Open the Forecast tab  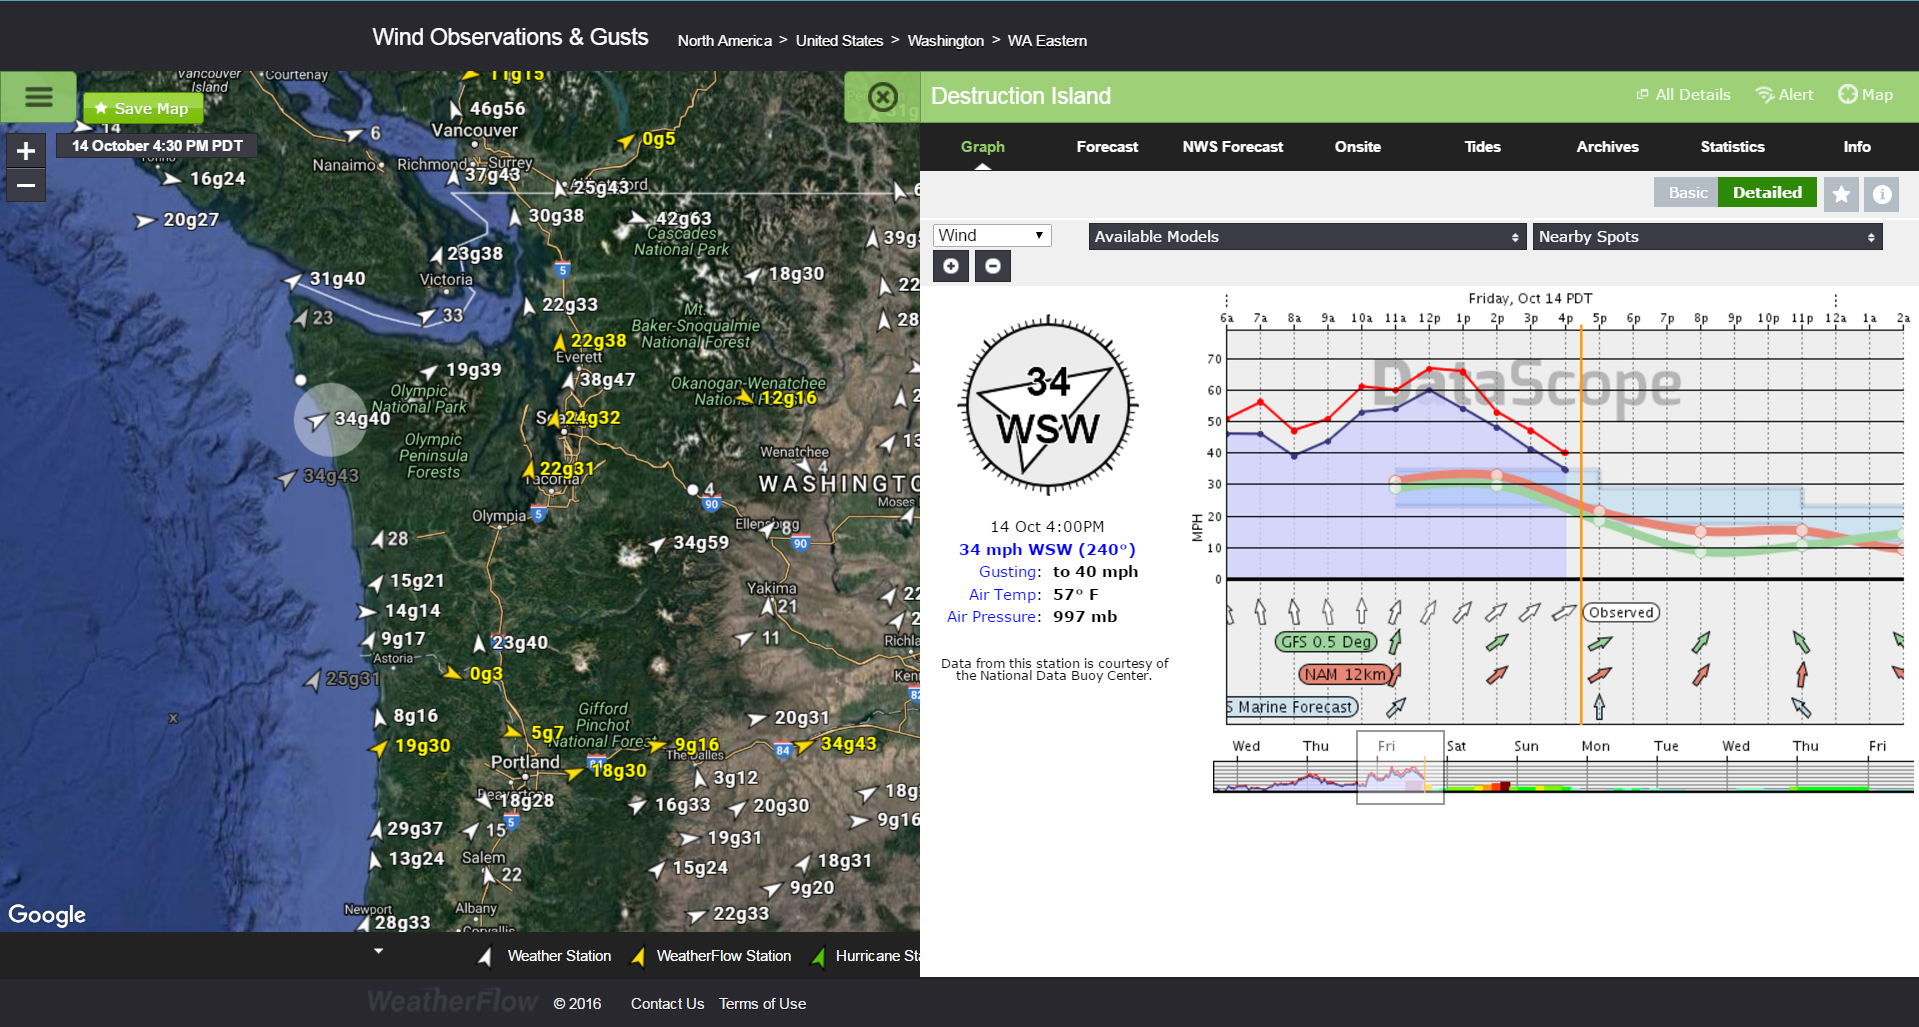[x=1107, y=146]
